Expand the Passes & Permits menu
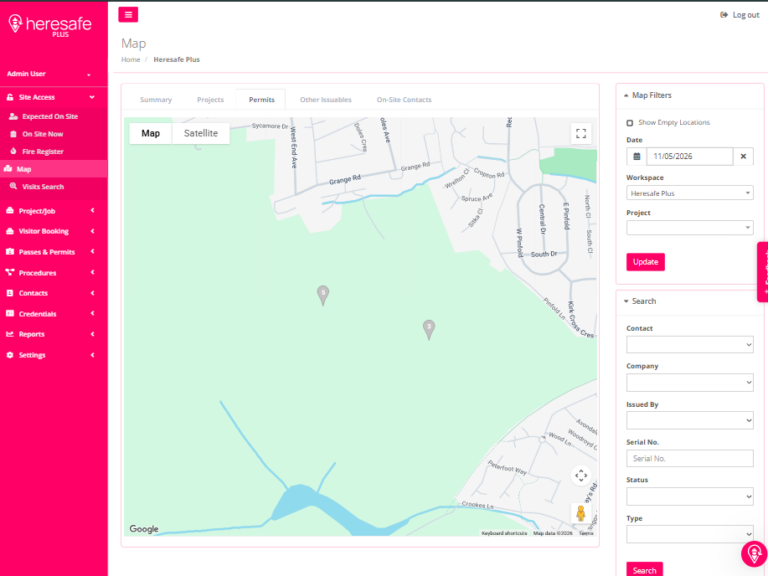Image resolution: width=768 pixels, height=576 pixels. (x=54, y=252)
